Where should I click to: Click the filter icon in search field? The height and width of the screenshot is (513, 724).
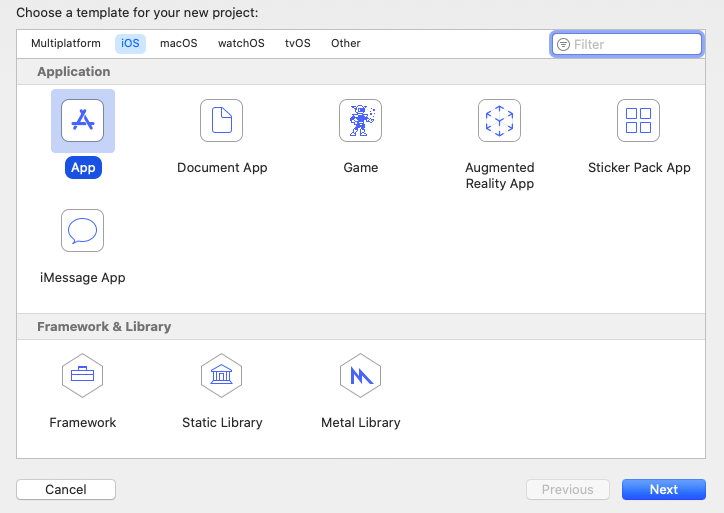(563, 44)
